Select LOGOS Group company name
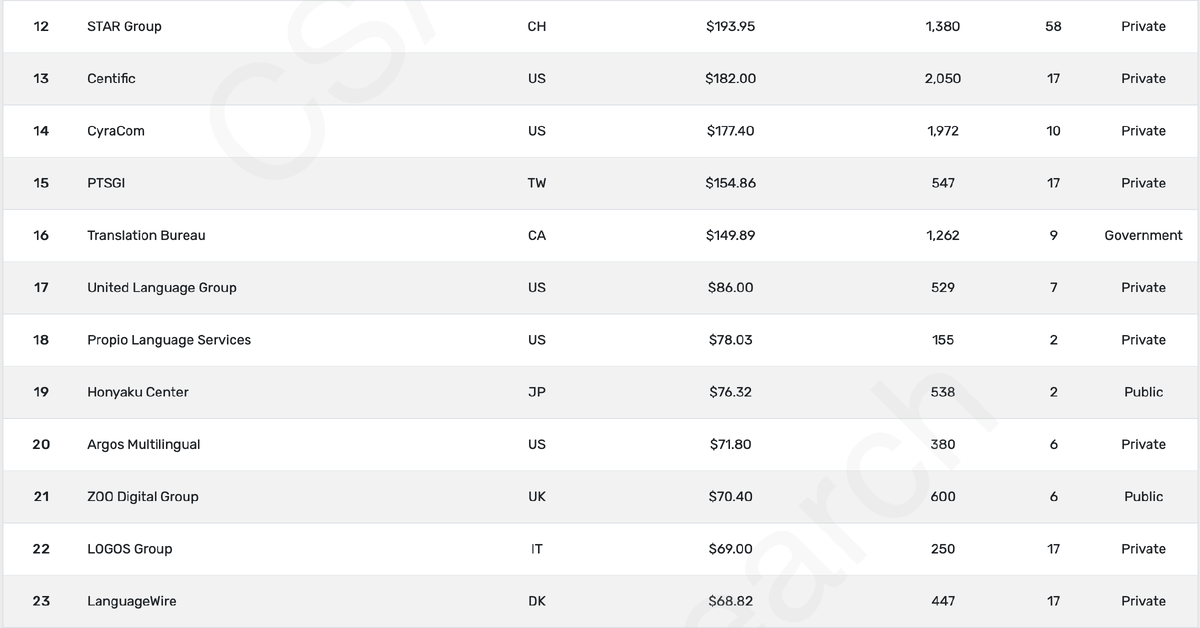 (130, 549)
